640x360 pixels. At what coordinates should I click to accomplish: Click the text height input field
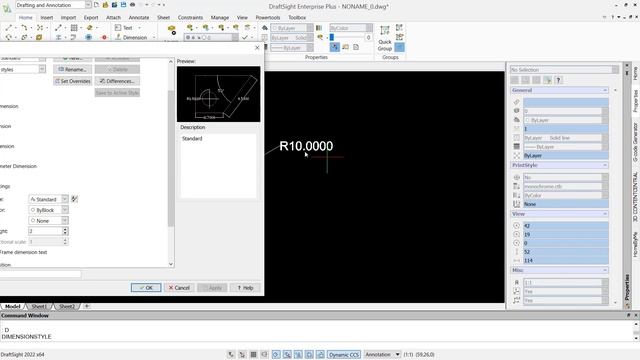(x=45, y=231)
